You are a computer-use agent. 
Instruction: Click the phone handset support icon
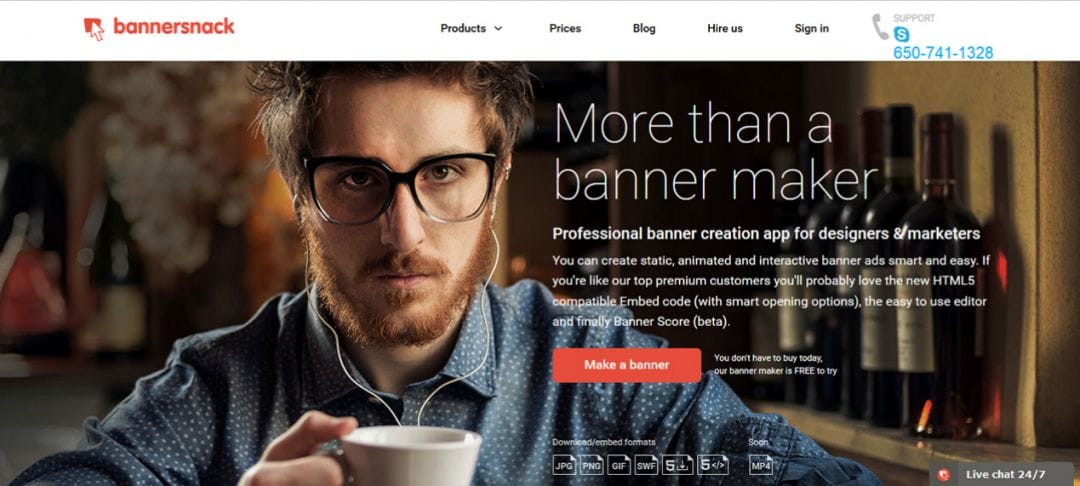click(880, 27)
